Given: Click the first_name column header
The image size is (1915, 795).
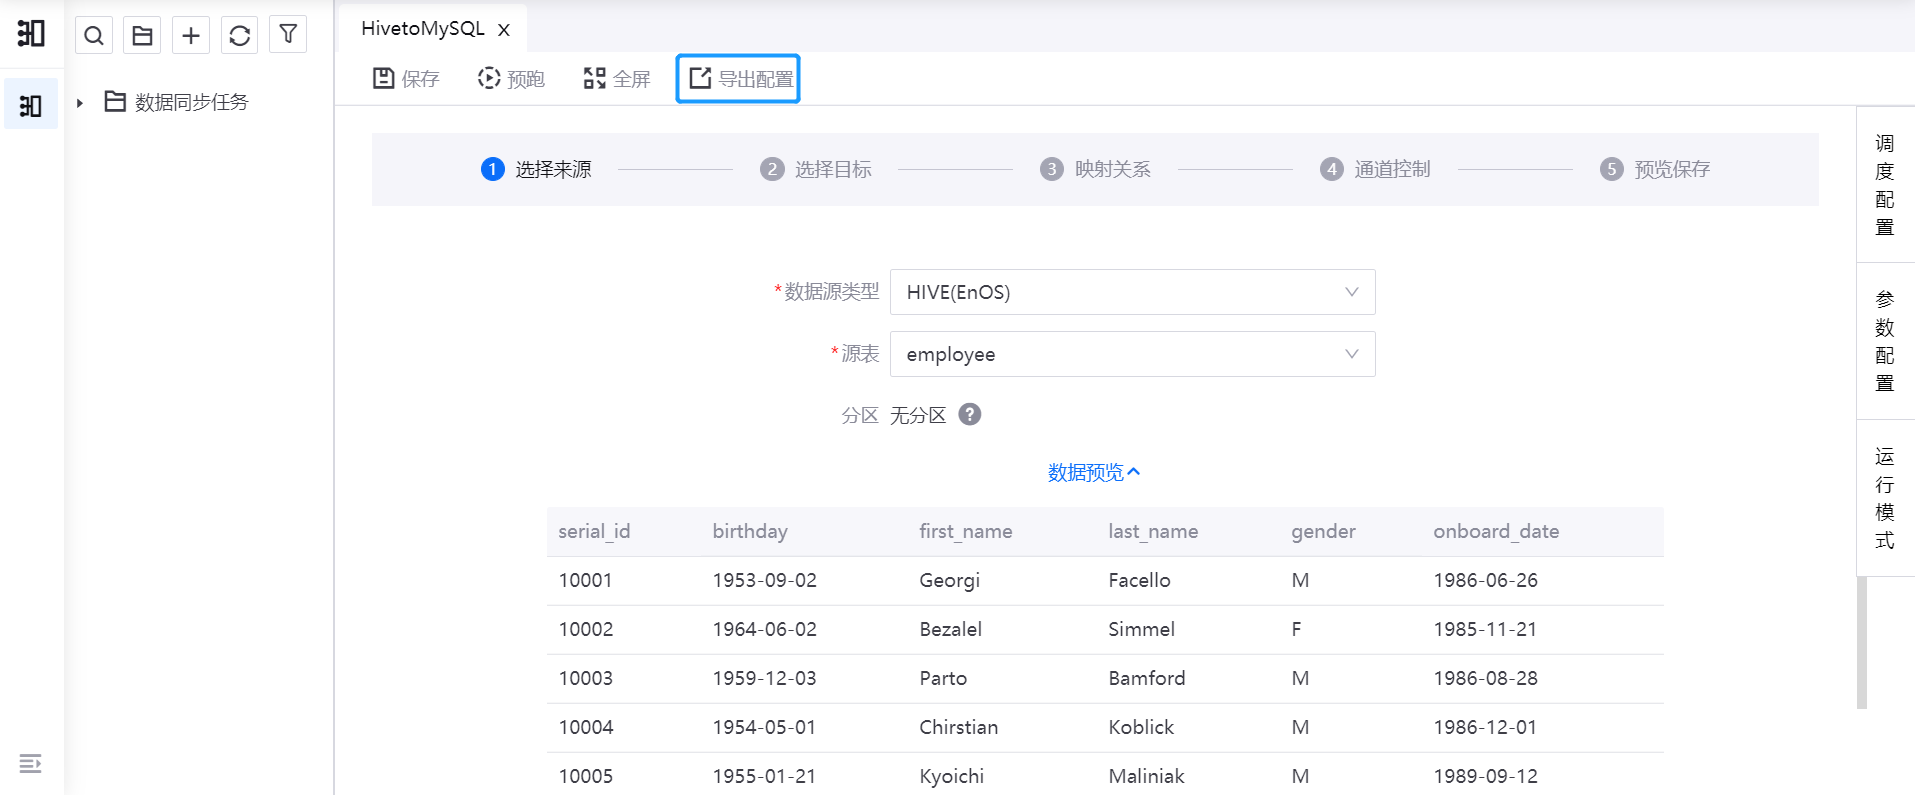Looking at the screenshot, I should coord(966,531).
